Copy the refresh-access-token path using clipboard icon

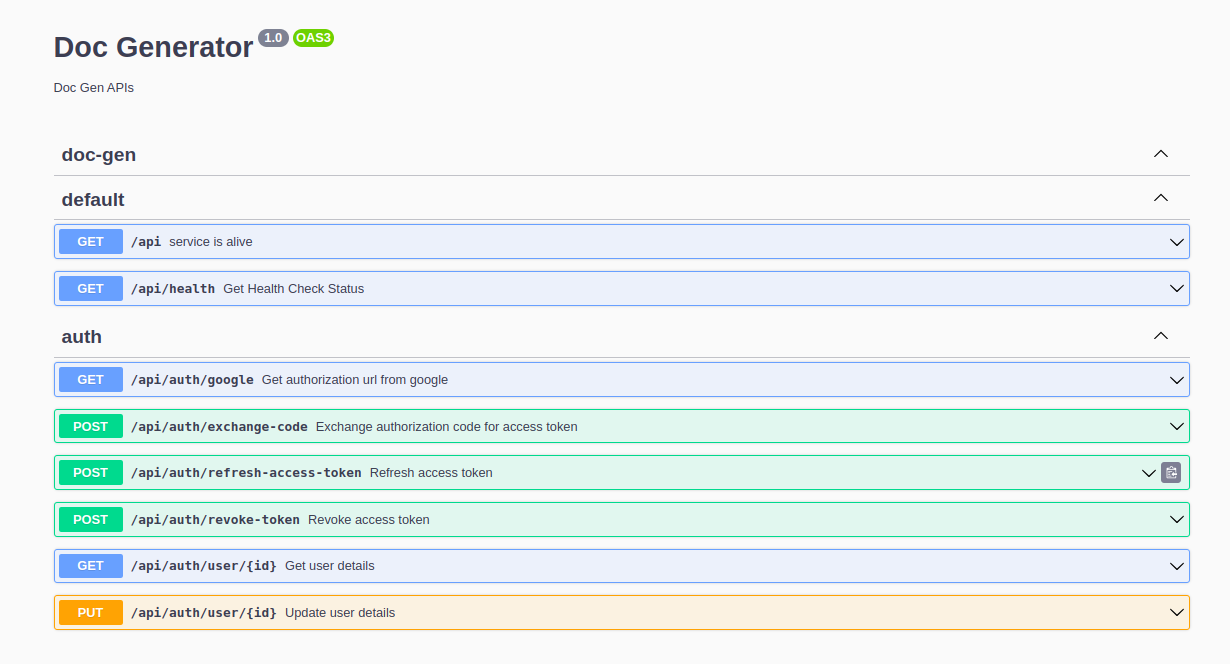coord(1171,472)
